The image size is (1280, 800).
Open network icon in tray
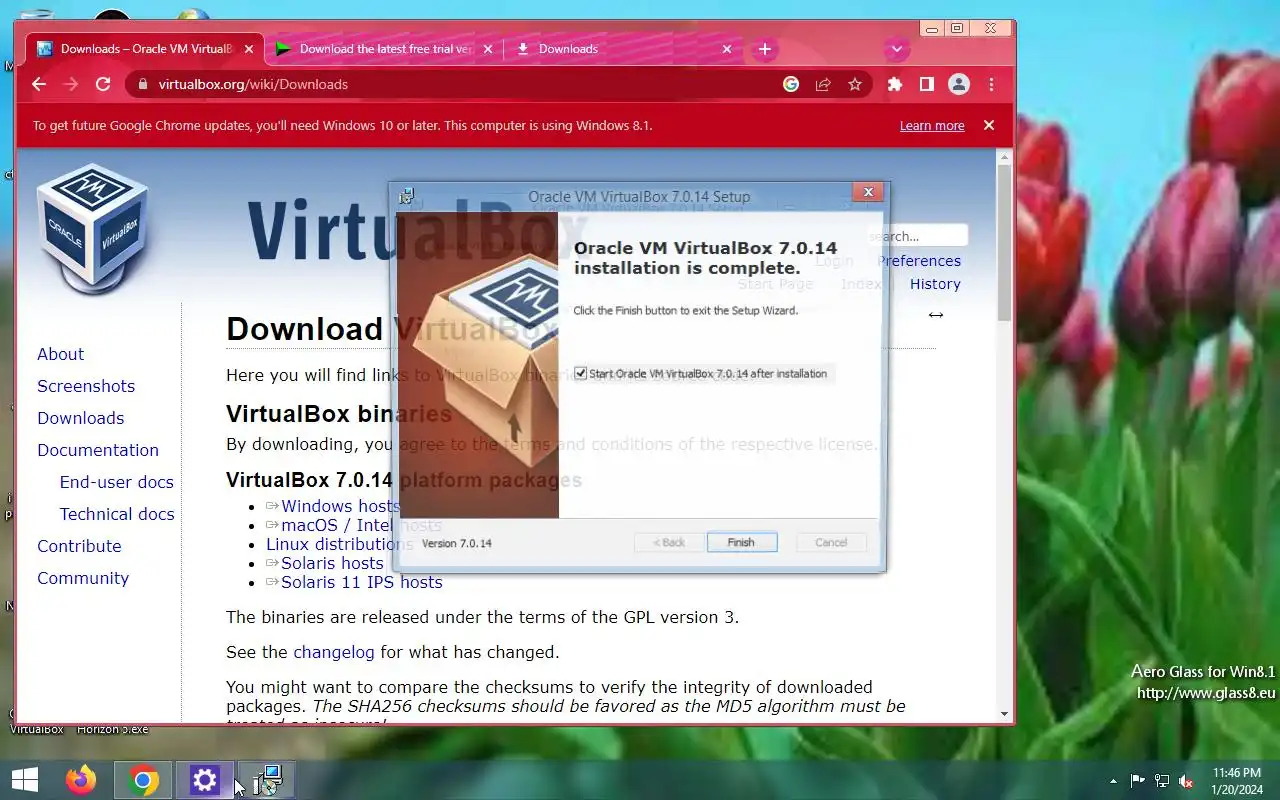click(1162, 781)
